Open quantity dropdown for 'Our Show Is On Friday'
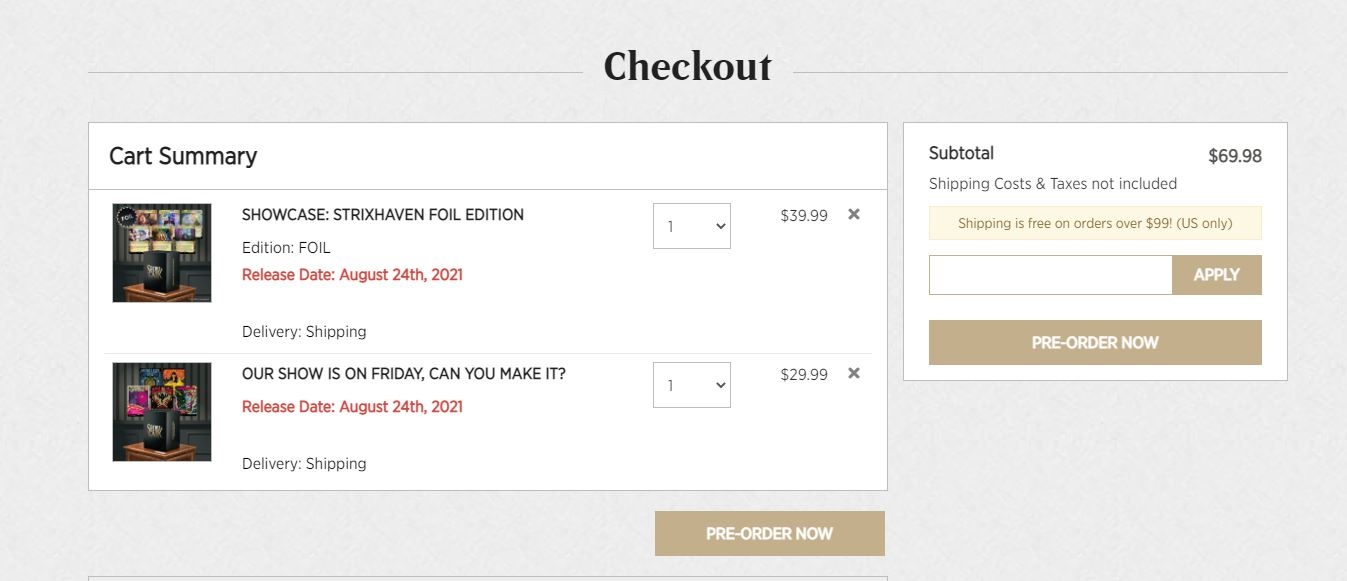 (692, 385)
